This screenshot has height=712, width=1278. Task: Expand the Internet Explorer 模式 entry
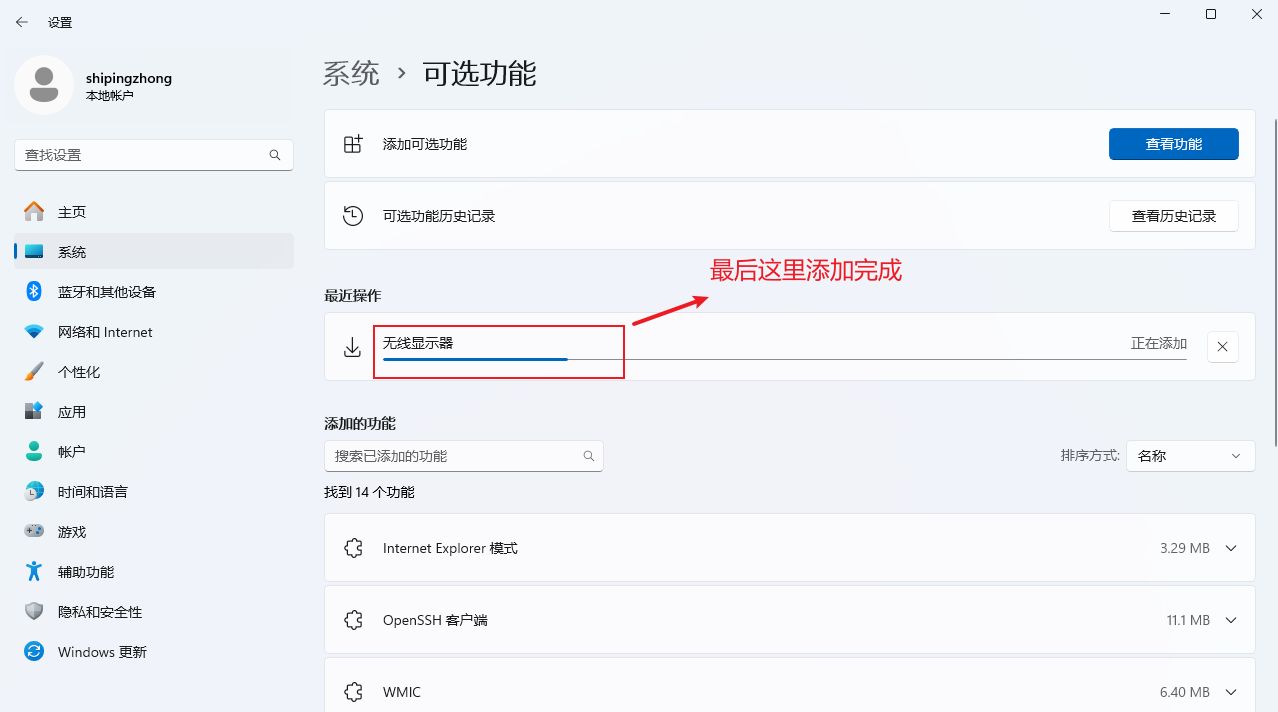coord(1231,548)
